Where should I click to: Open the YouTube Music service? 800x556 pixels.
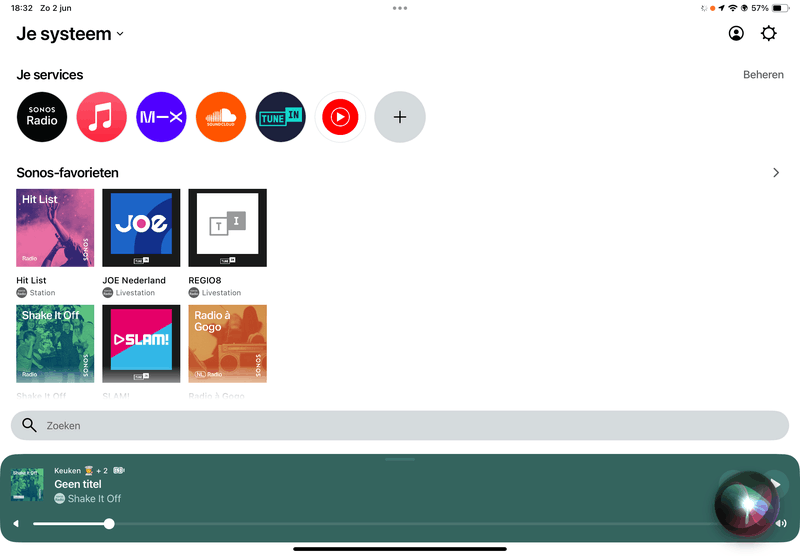340,117
